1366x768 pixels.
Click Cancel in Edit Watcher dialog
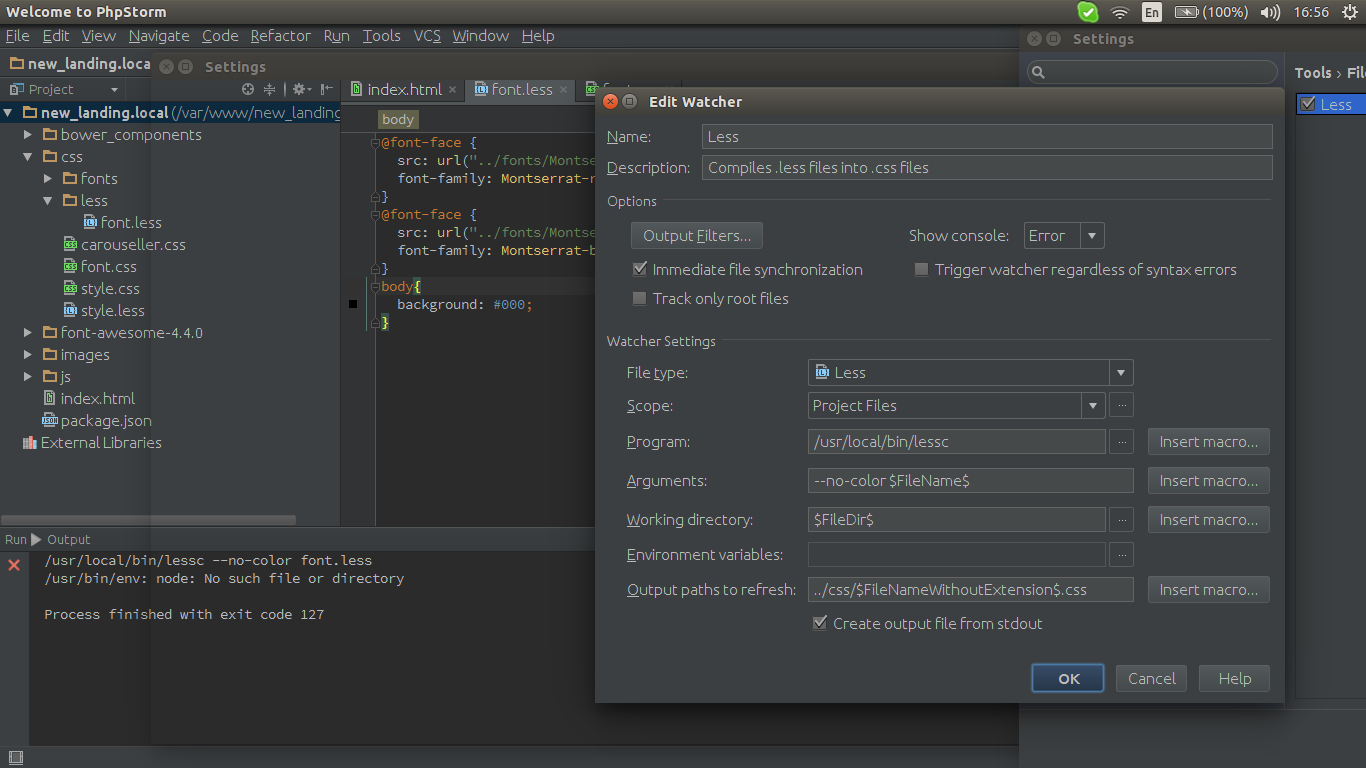[1151, 678]
